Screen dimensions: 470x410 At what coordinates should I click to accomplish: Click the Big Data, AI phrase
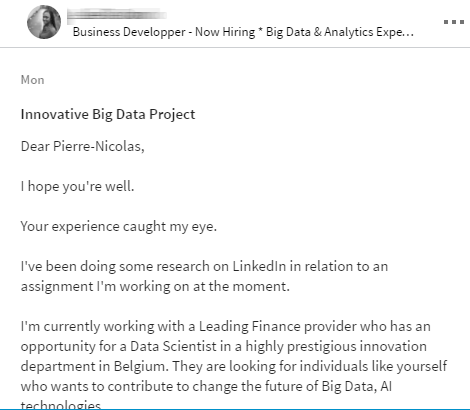[x=357, y=386]
